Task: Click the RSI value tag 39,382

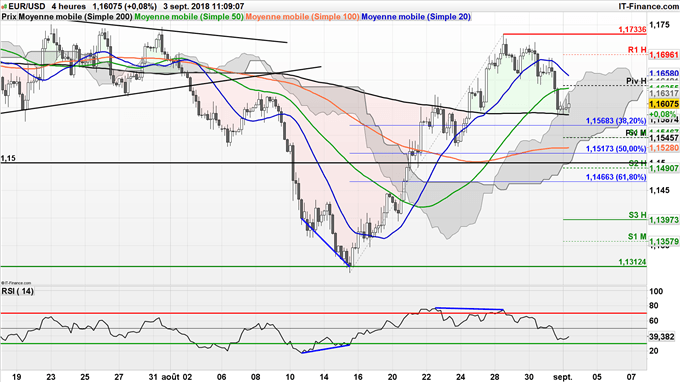Action: pyautogui.click(x=662, y=337)
